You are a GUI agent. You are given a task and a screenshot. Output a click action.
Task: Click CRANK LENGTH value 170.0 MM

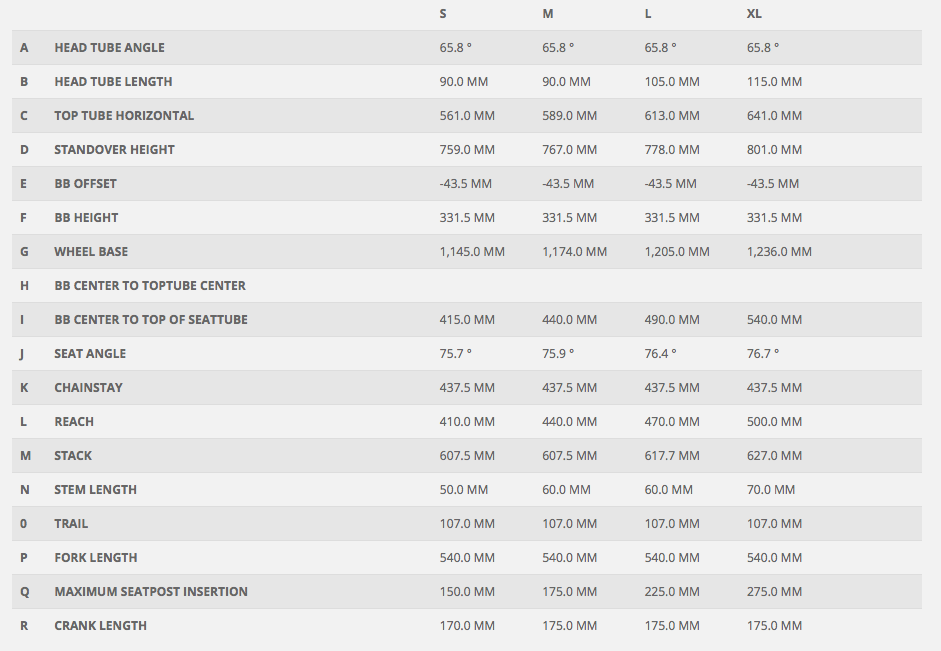coord(467,626)
